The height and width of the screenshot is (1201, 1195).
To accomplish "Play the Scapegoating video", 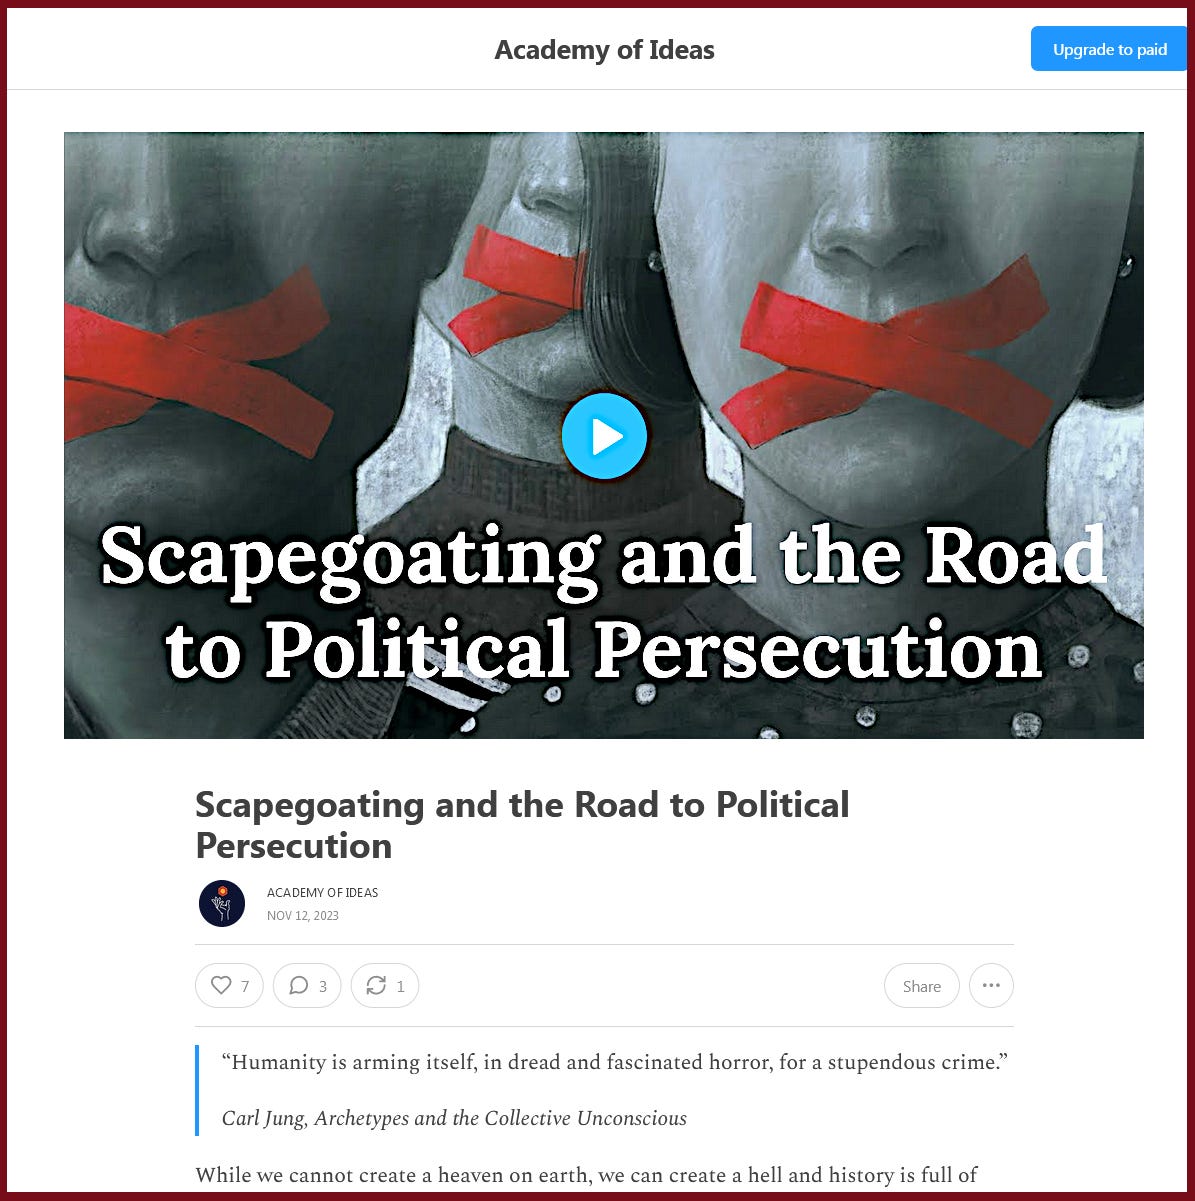I will [x=604, y=436].
